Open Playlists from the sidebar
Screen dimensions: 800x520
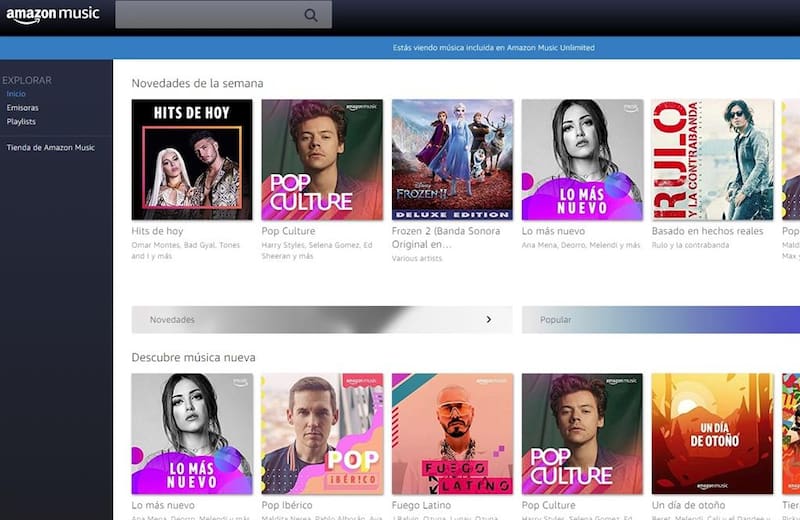coord(21,122)
